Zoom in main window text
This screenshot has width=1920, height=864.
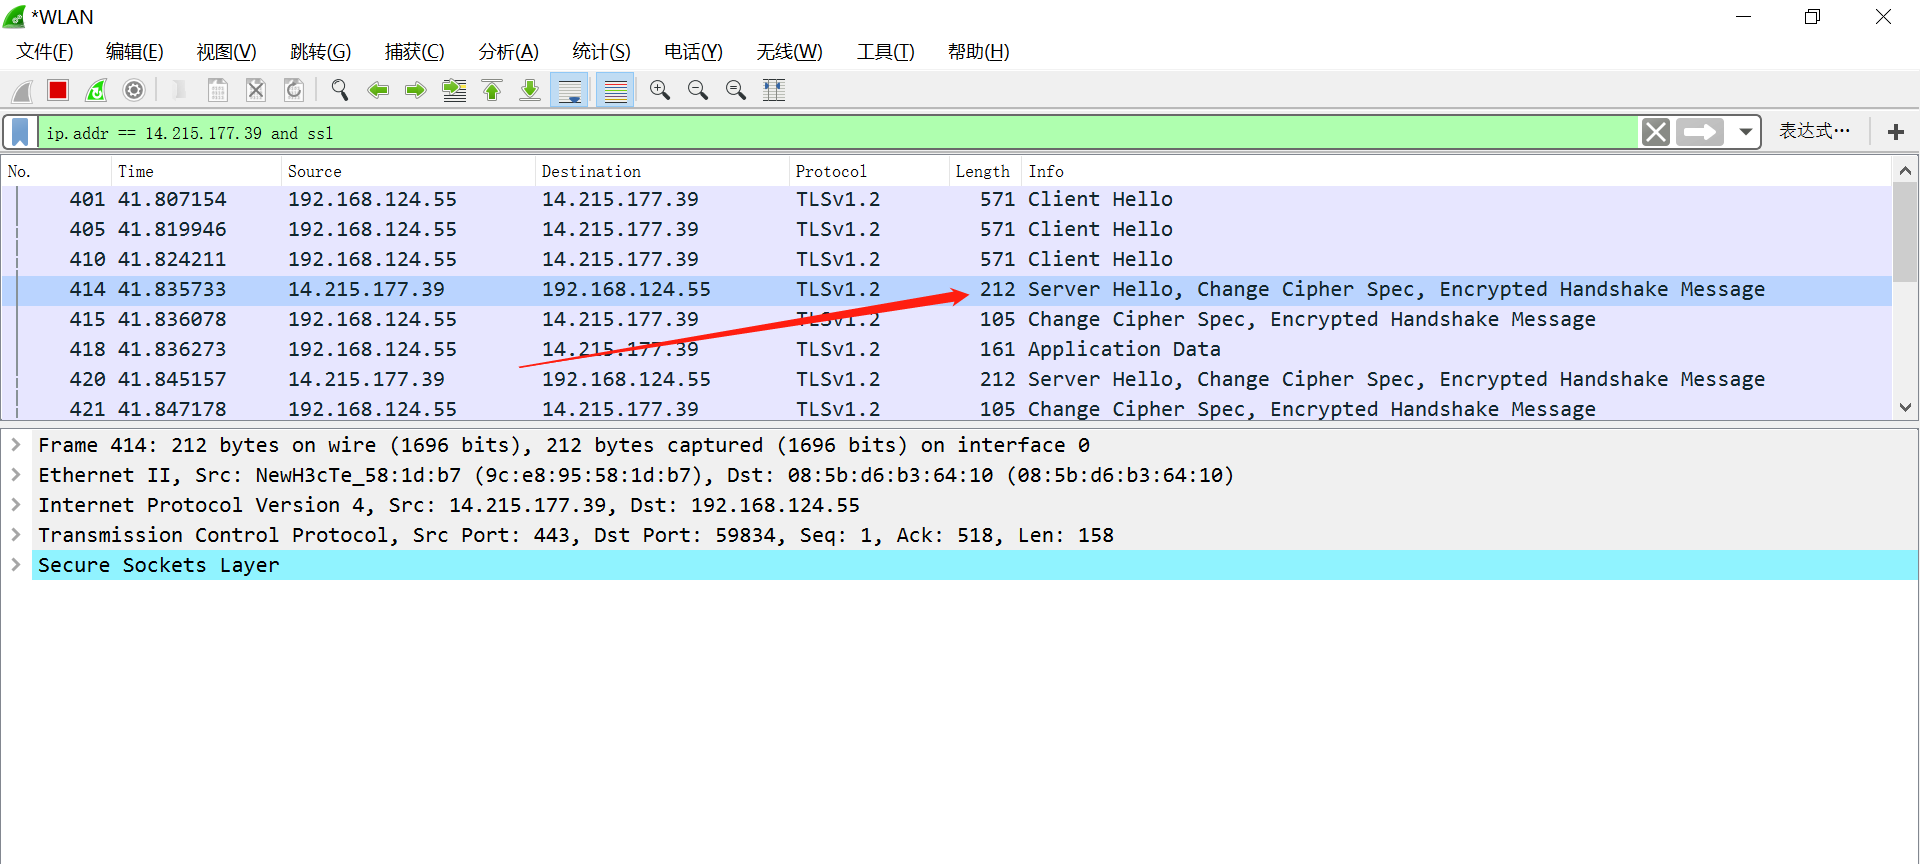point(660,91)
